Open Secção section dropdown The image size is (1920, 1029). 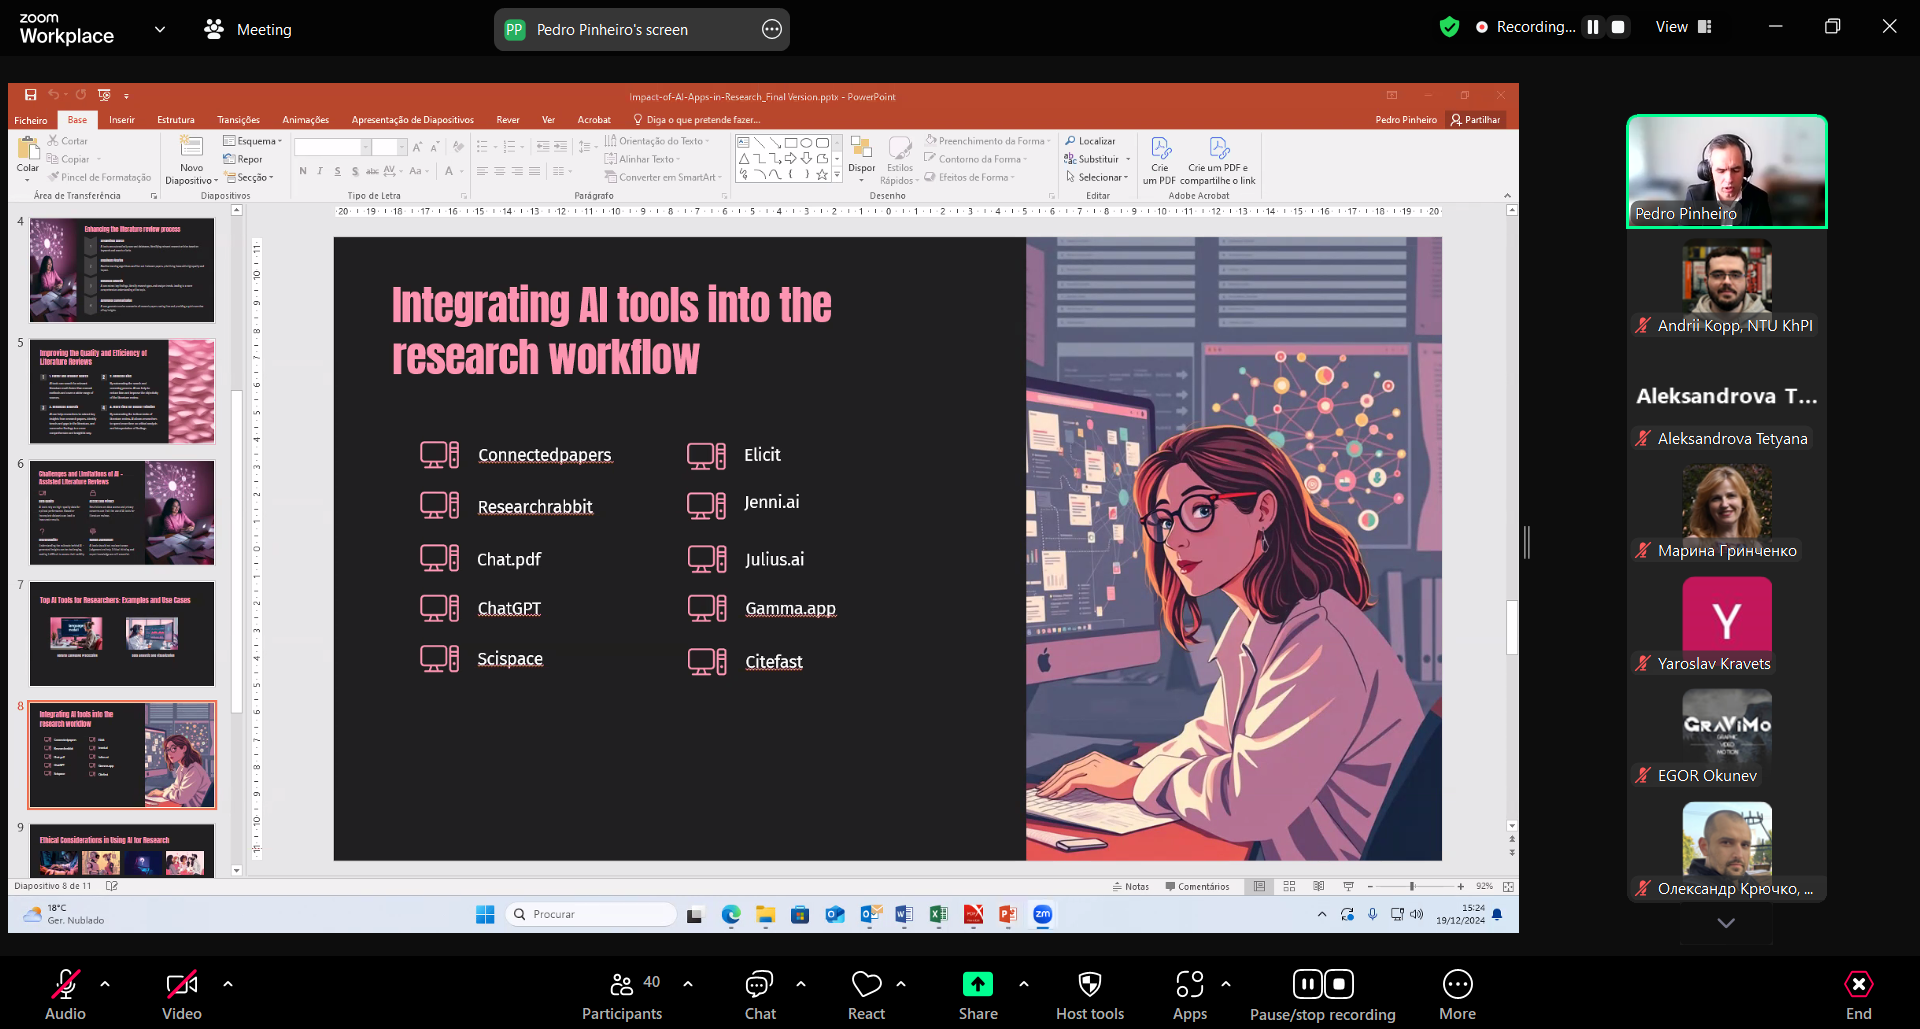pyautogui.click(x=249, y=177)
